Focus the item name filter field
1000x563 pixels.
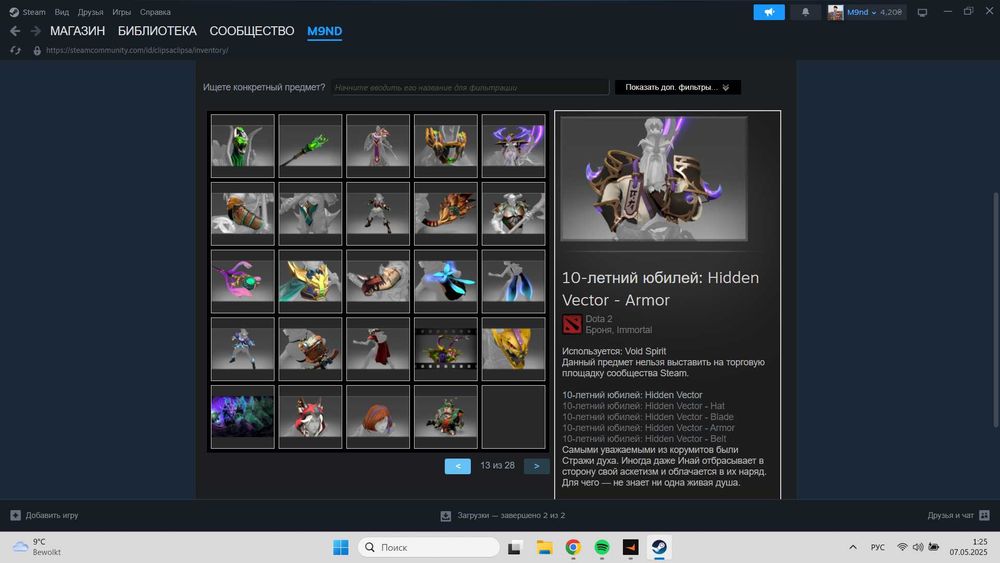pos(470,87)
